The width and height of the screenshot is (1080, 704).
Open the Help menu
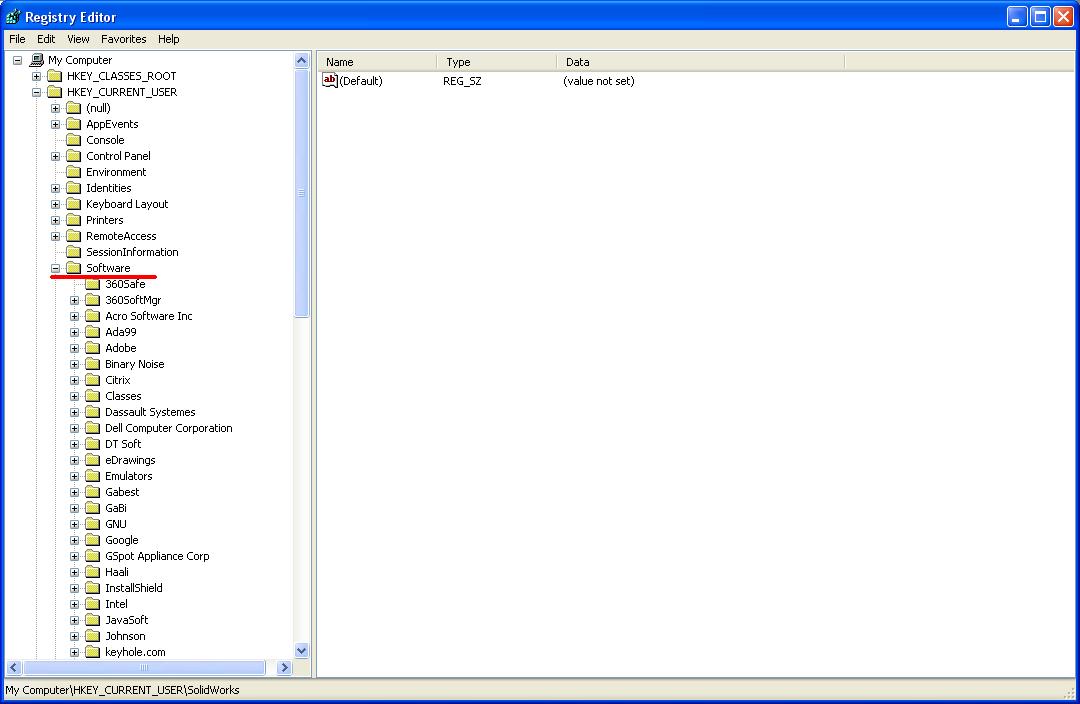coord(169,39)
